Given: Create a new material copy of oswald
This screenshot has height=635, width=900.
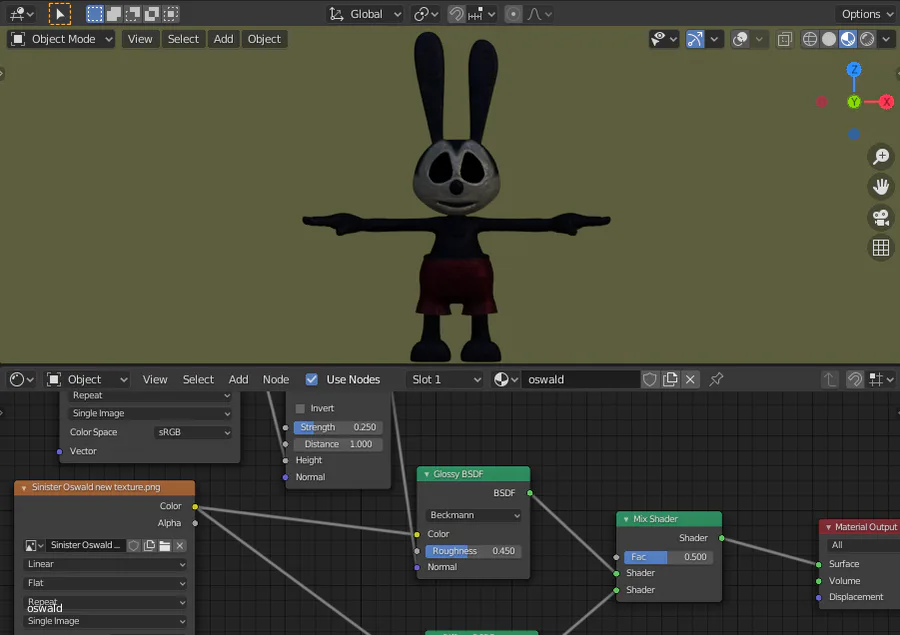Looking at the screenshot, I should click(670, 380).
